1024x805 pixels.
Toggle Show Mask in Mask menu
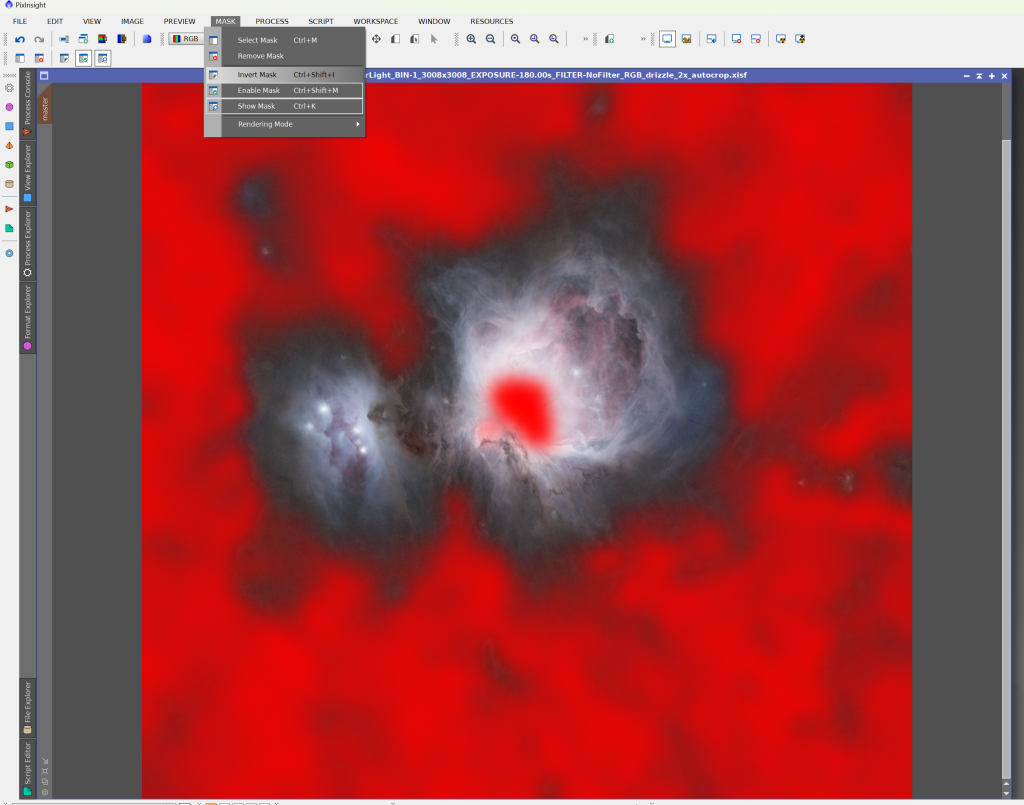point(256,106)
